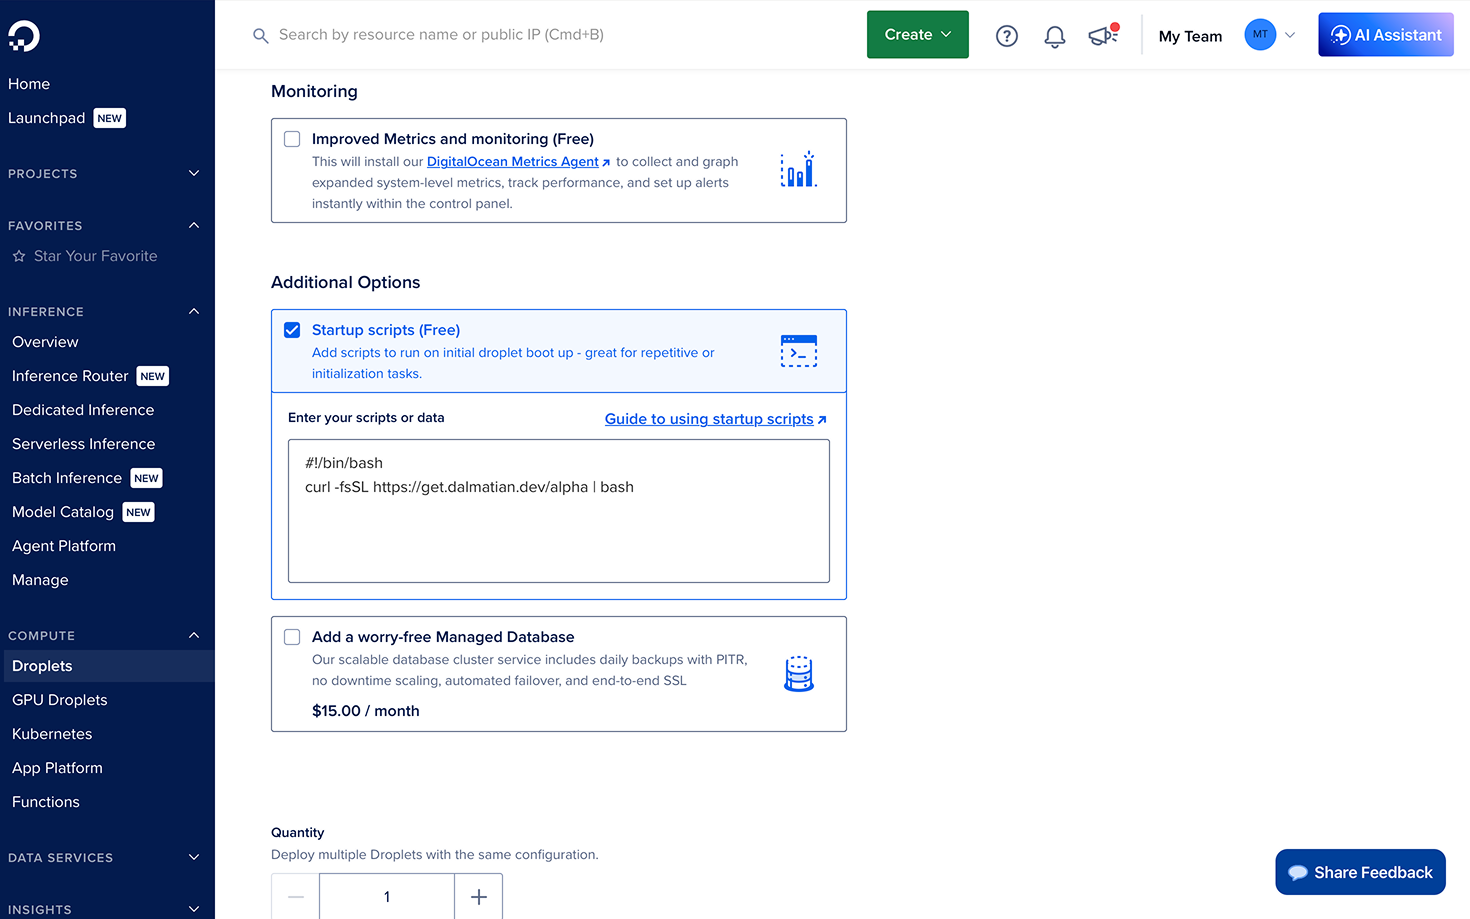Click the $15.00 / month price text
The height and width of the screenshot is (919, 1470).
366,711
